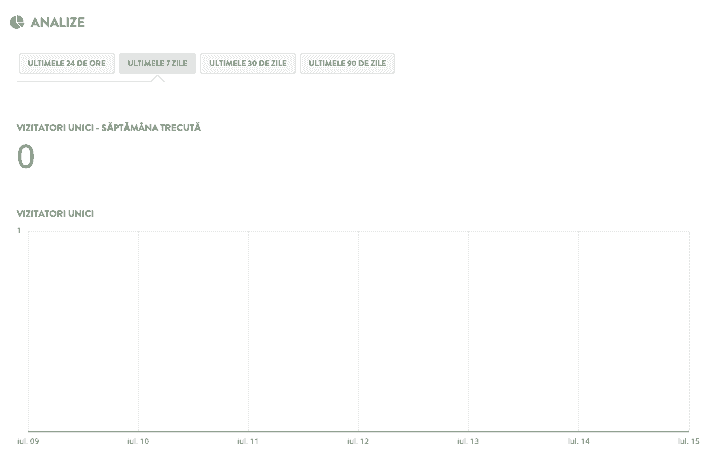Click the Analize pie chart icon

click(17, 22)
